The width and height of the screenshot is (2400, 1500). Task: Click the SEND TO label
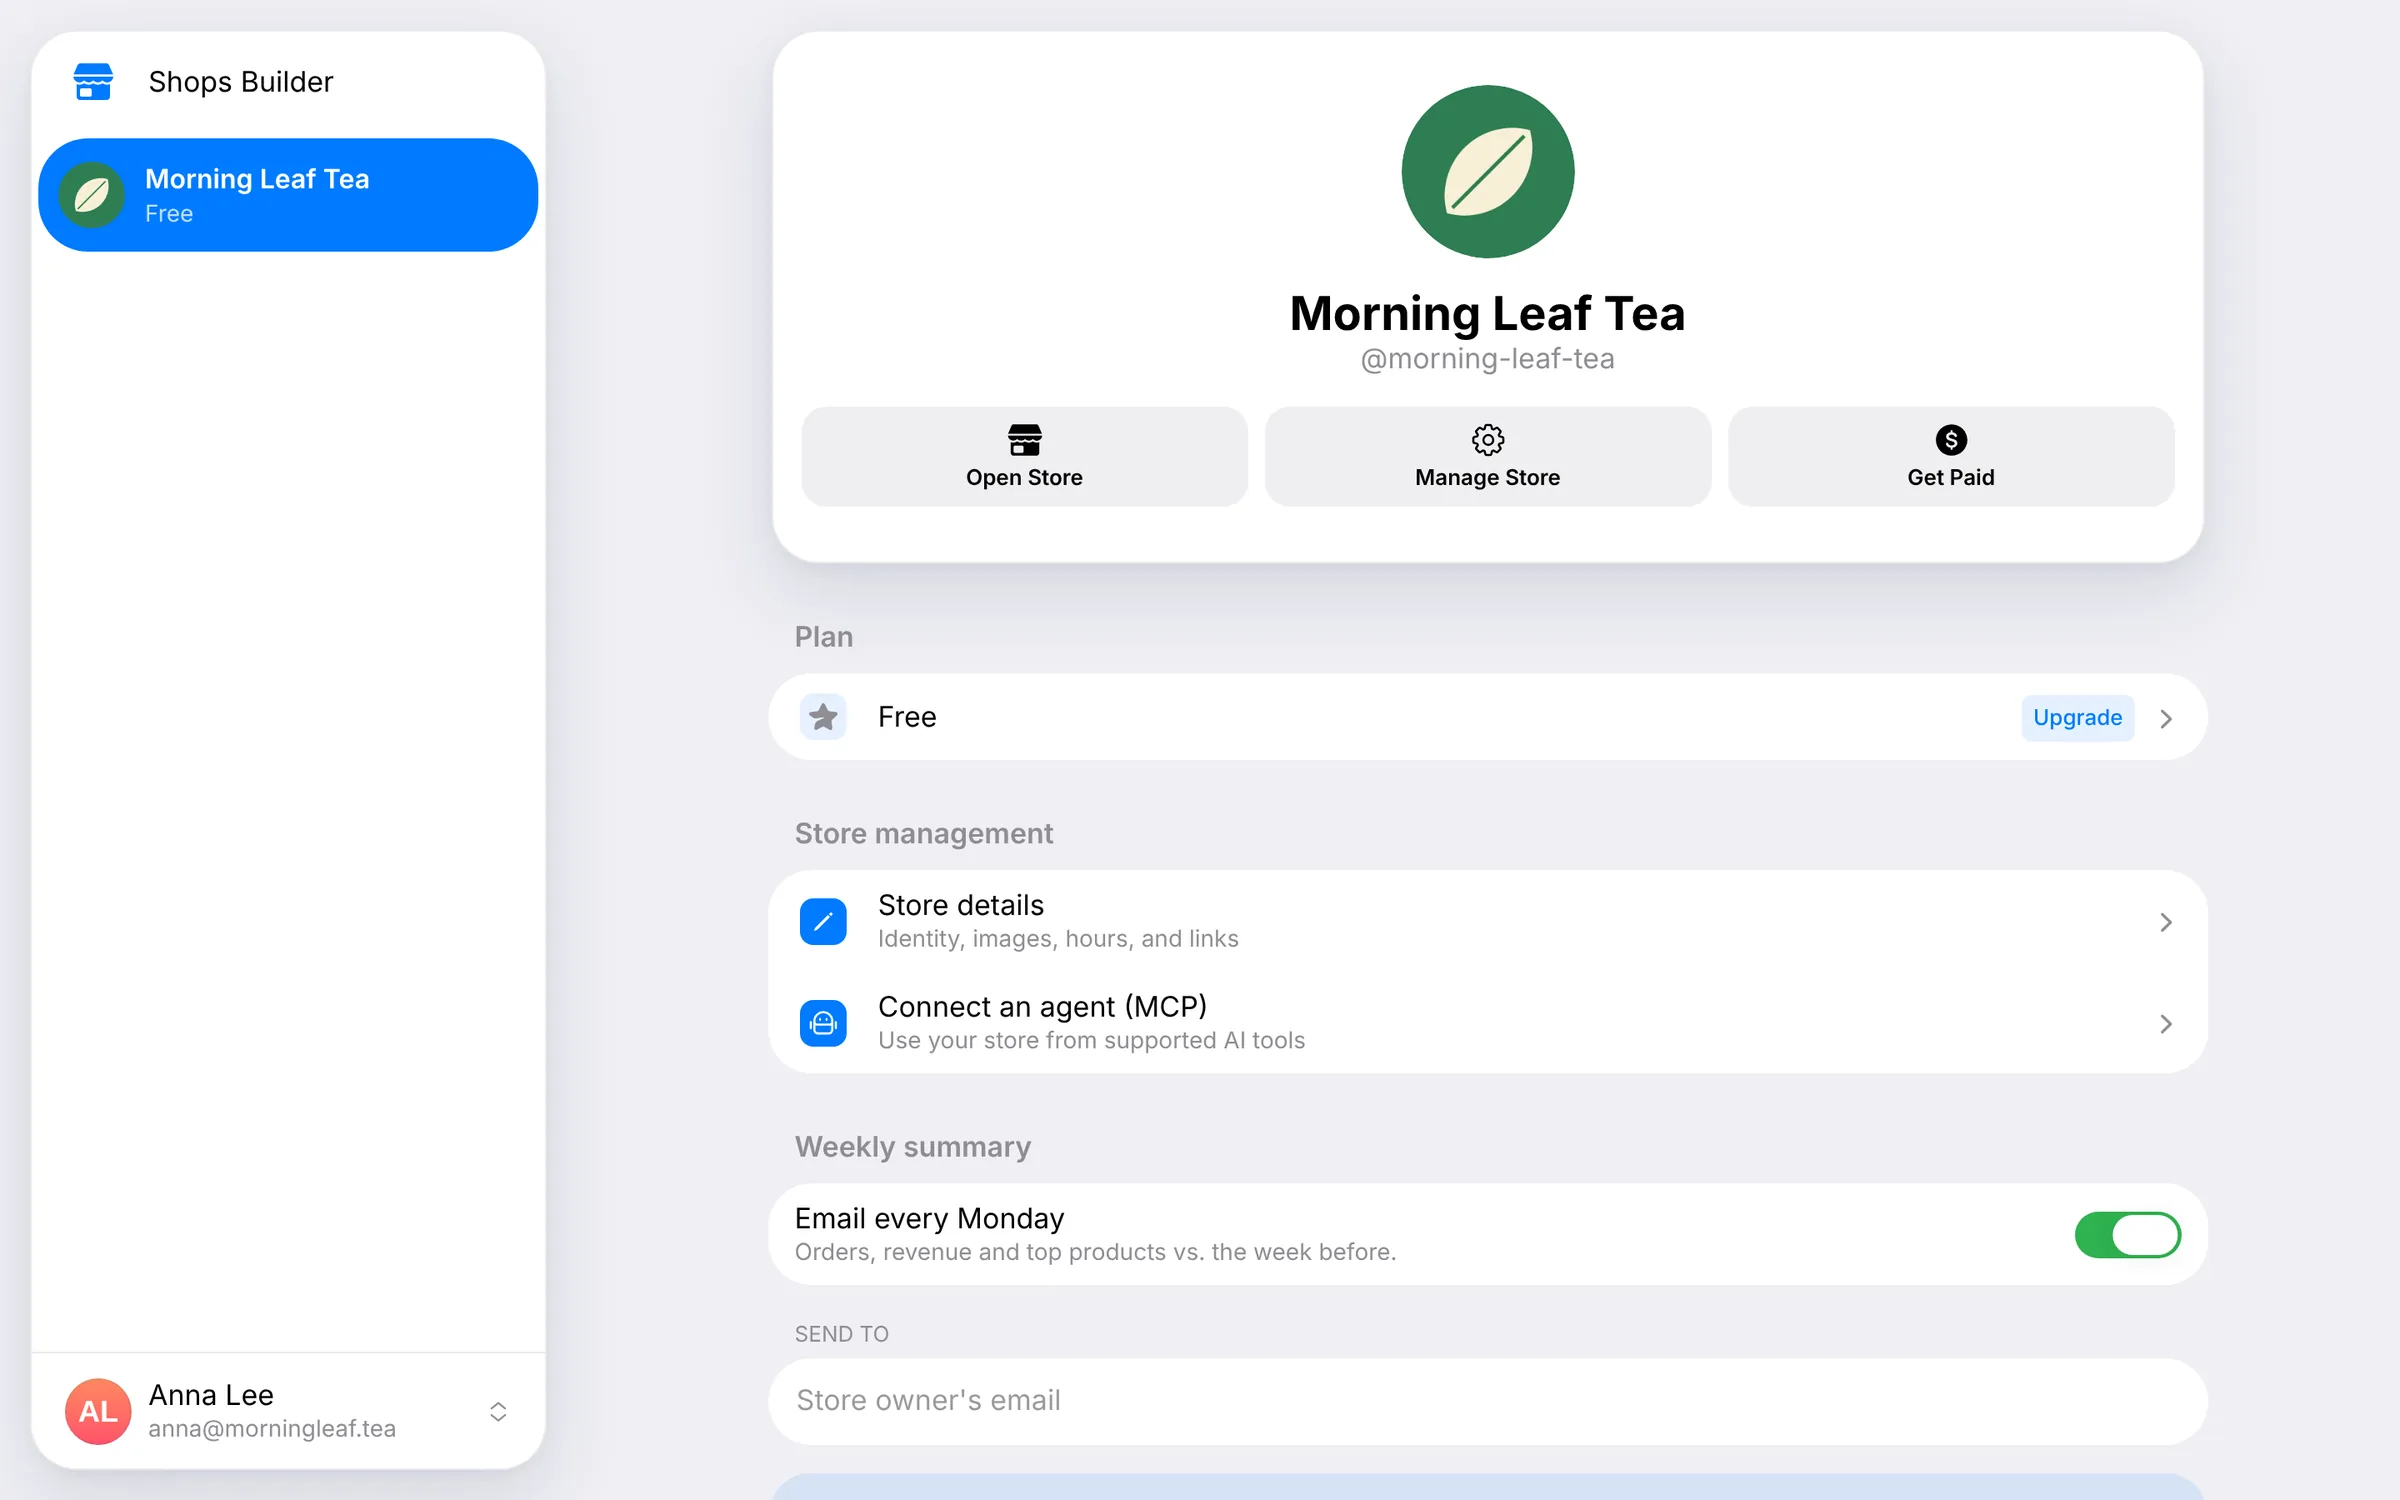pos(841,1334)
